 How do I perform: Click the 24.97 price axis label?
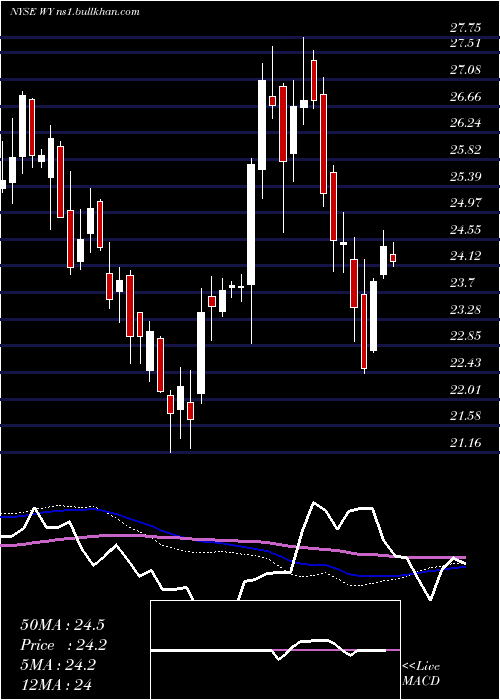click(x=465, y=203)
